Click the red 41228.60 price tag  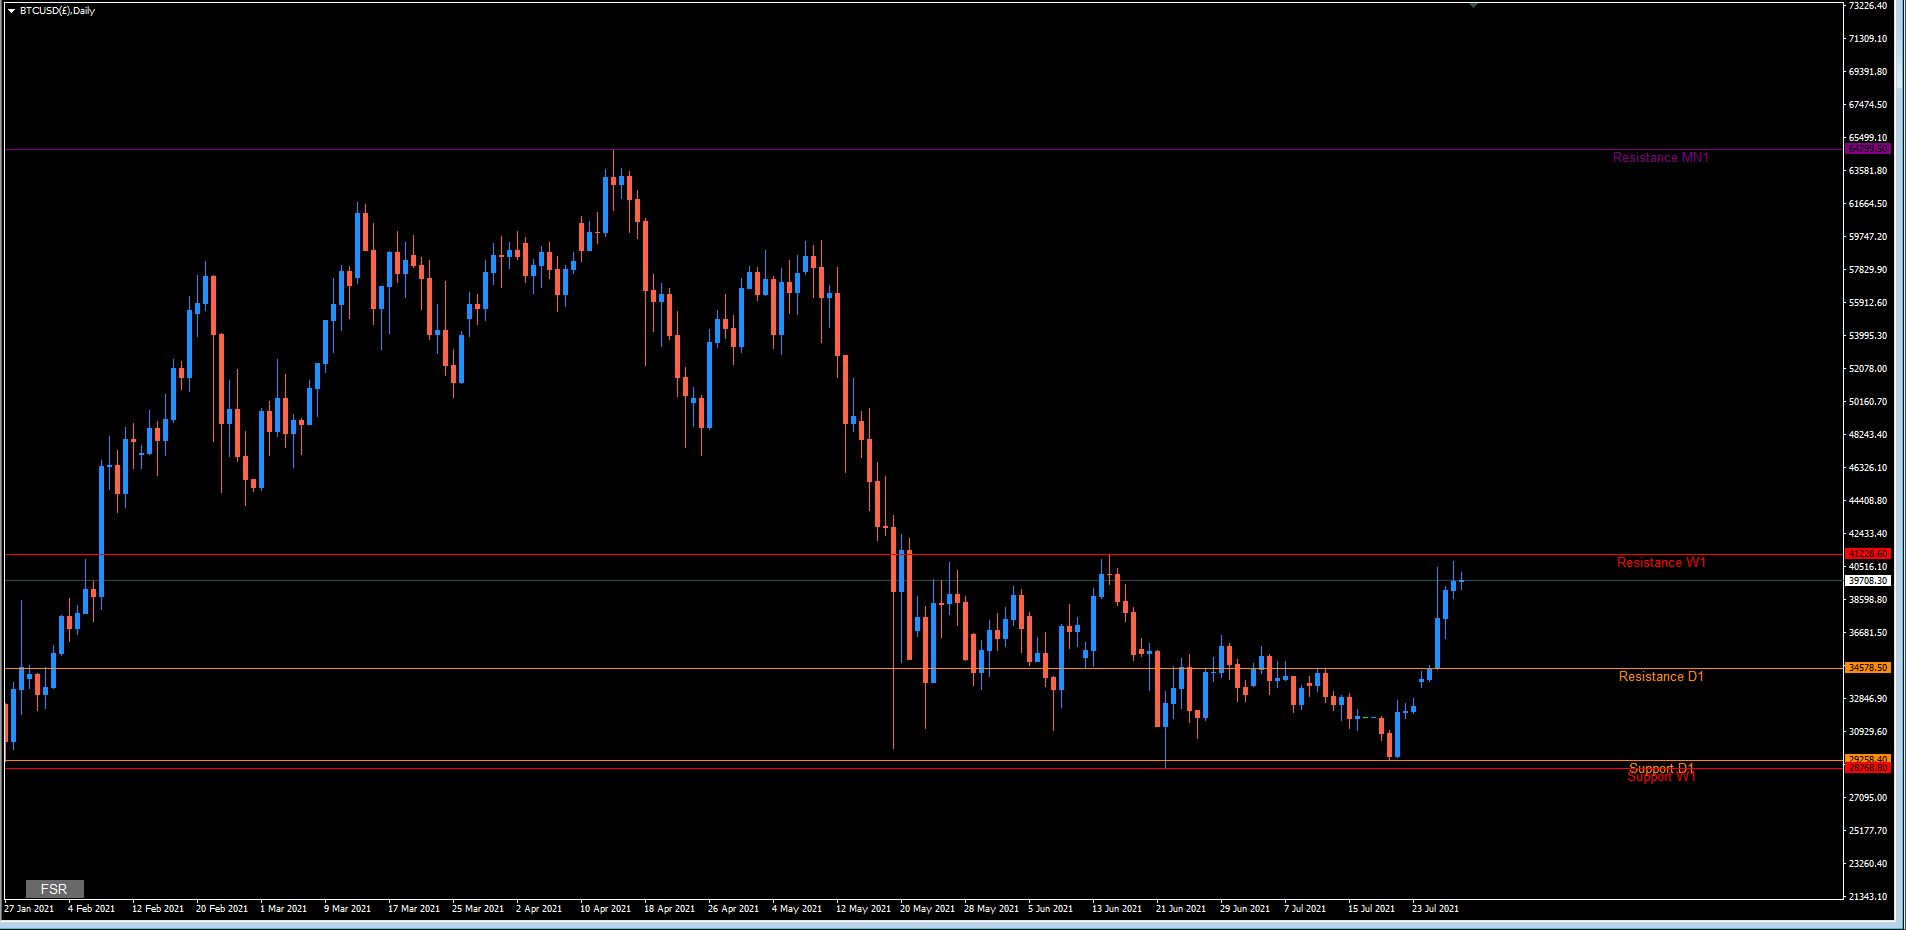(1867, 554)
